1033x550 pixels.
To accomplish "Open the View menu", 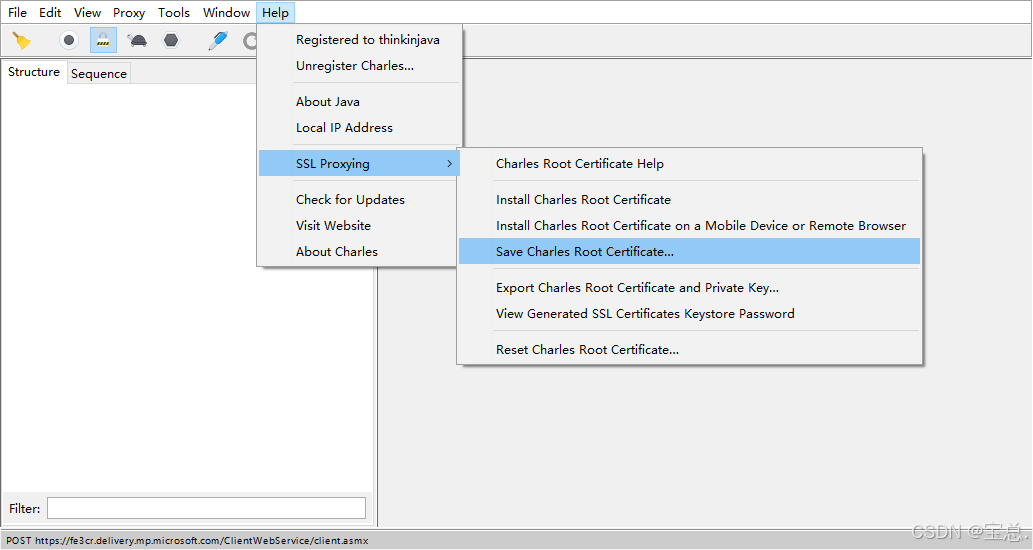I will pyautogui.click(x=88, y=13).
